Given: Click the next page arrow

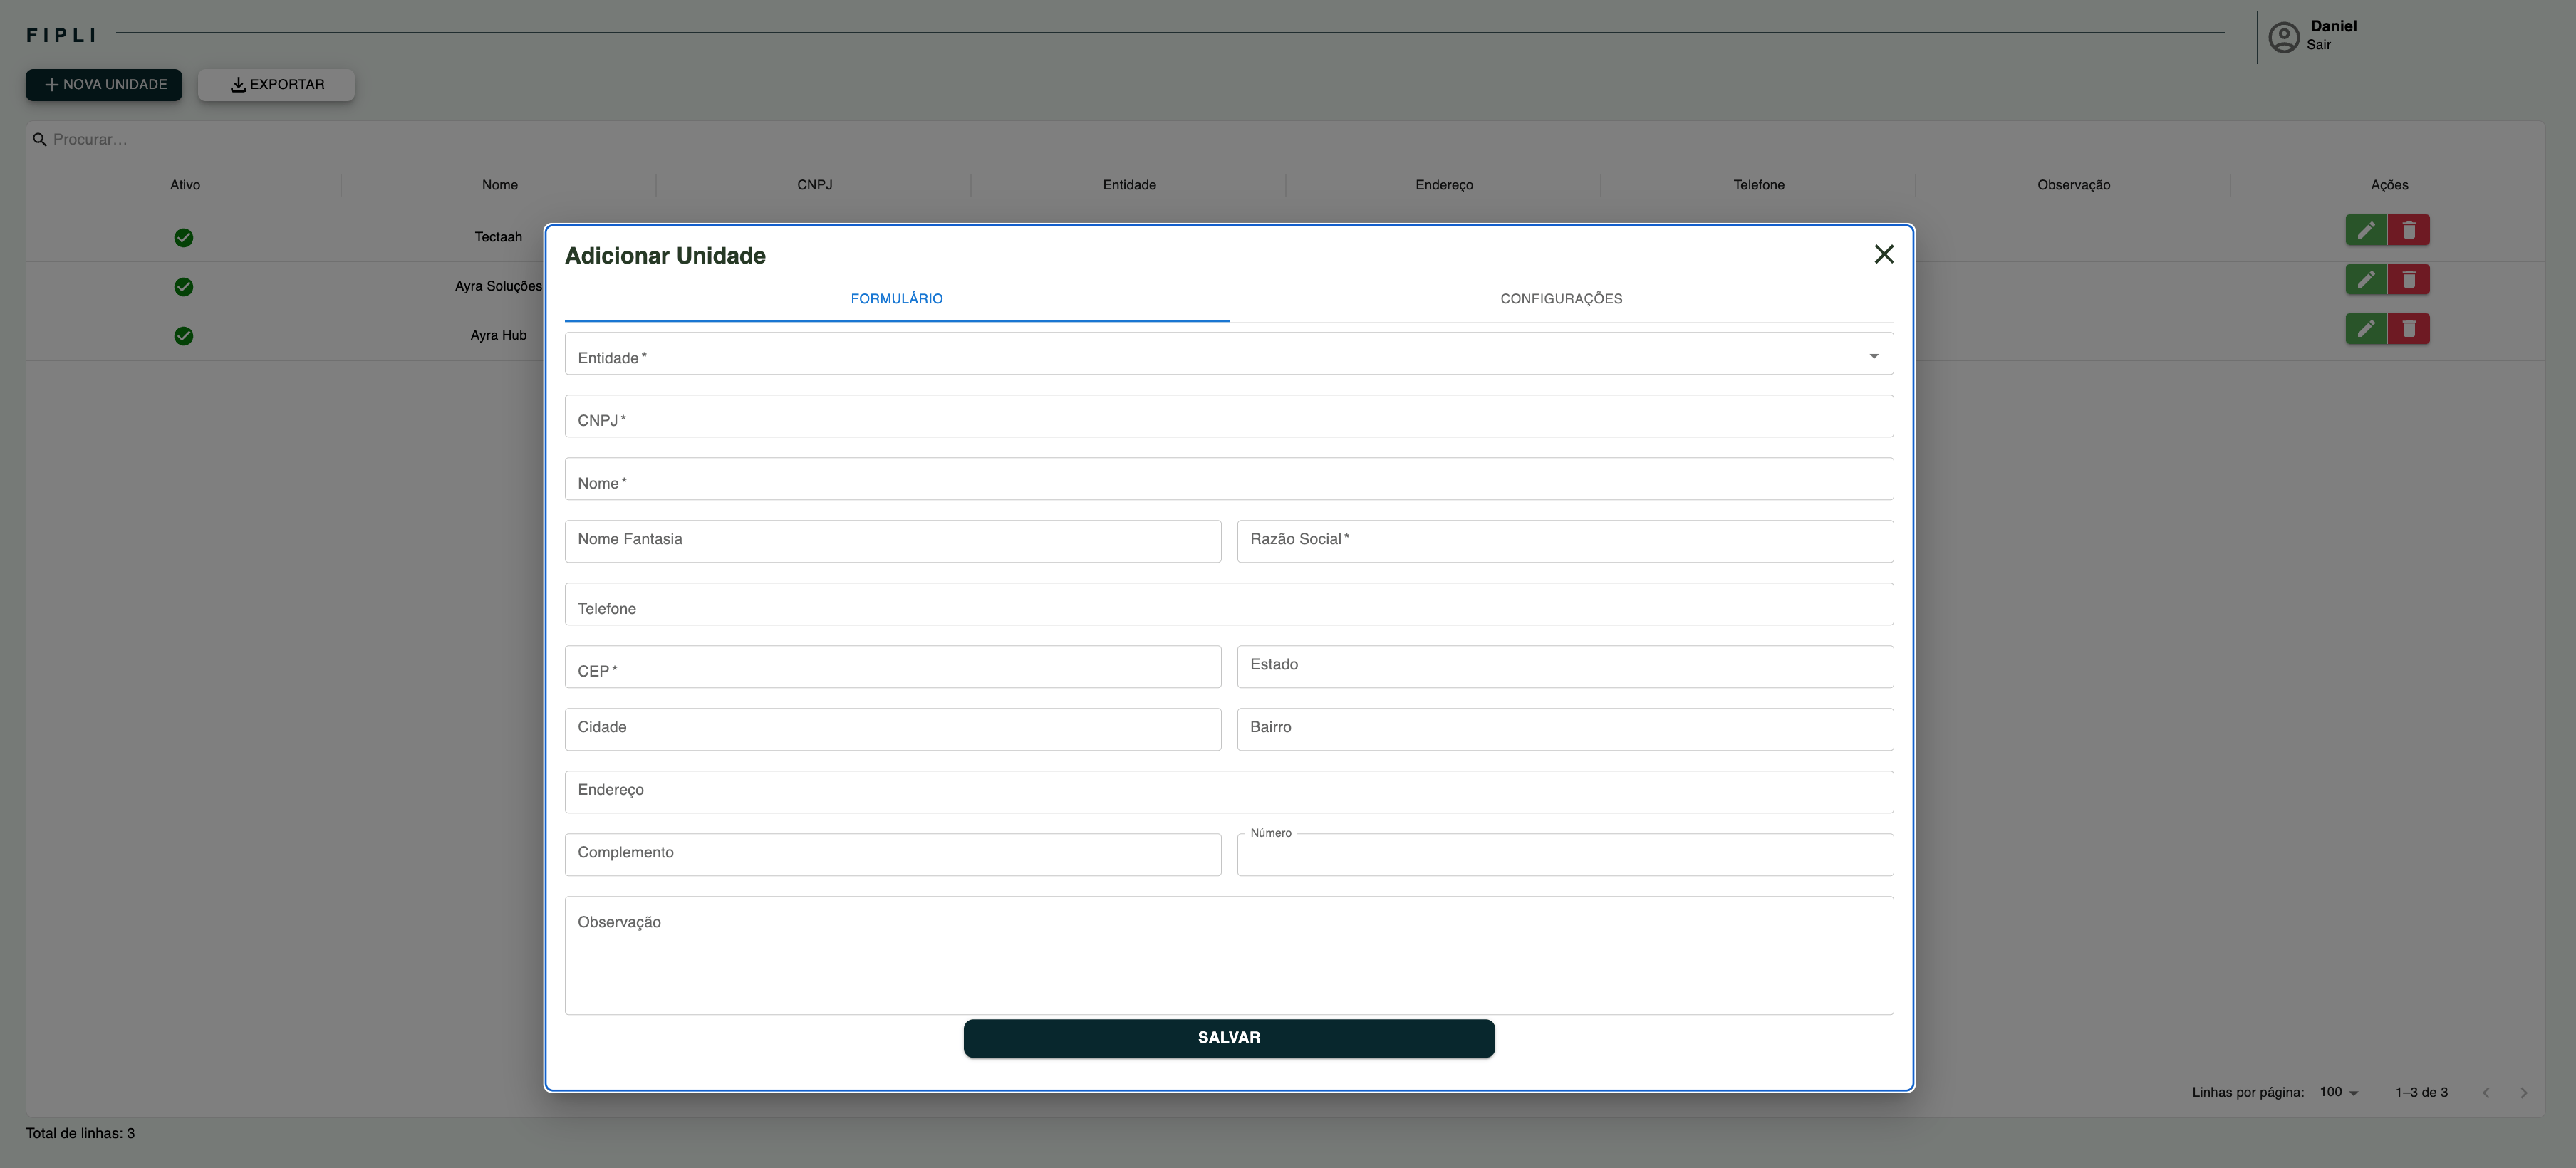Looking at the screenshot, I should click(2523, 1093).
